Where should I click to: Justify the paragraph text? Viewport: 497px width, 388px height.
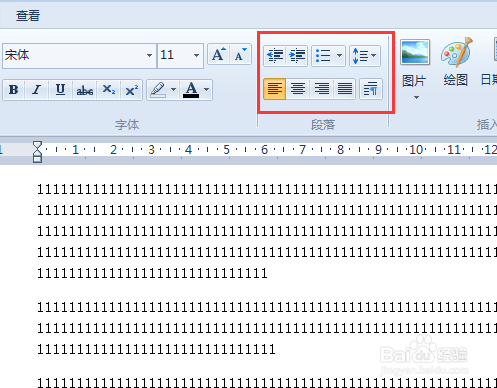point(345,89)
